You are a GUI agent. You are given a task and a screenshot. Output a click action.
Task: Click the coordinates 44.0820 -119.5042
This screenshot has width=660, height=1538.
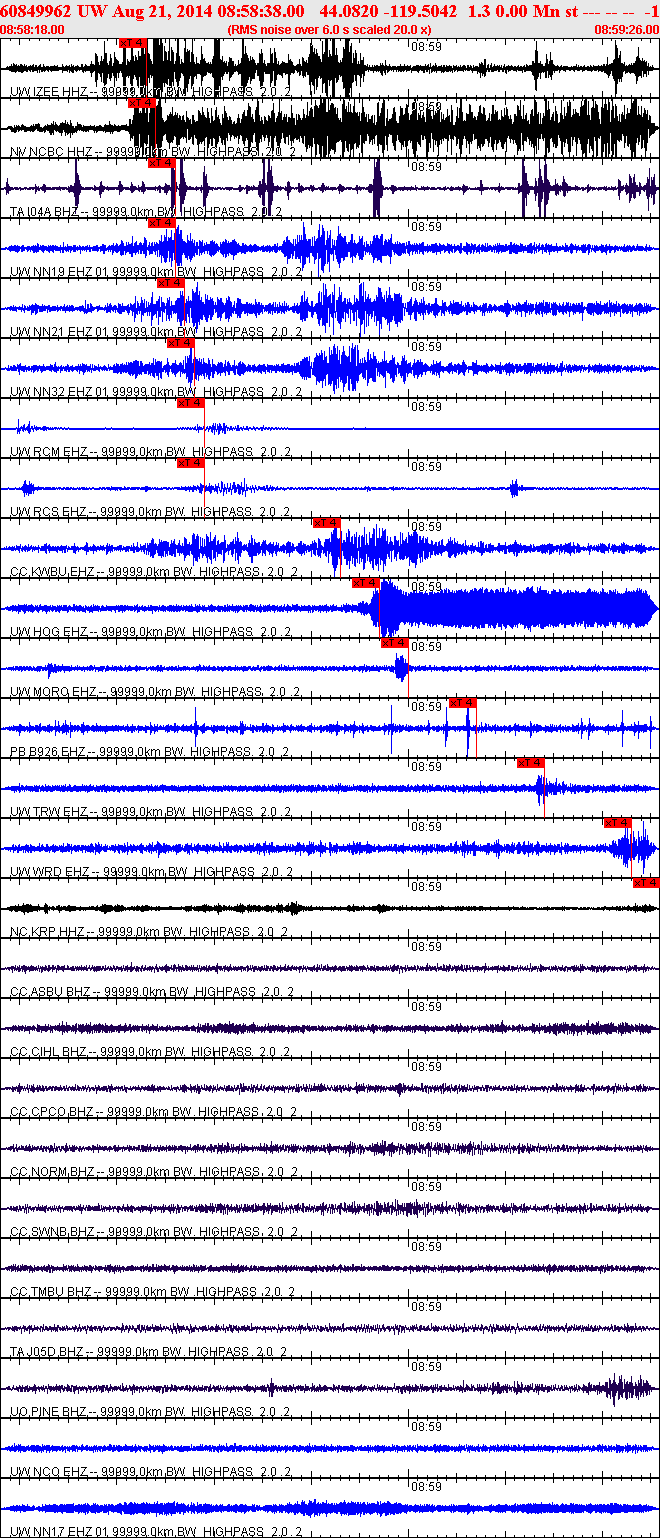[388, 11]
